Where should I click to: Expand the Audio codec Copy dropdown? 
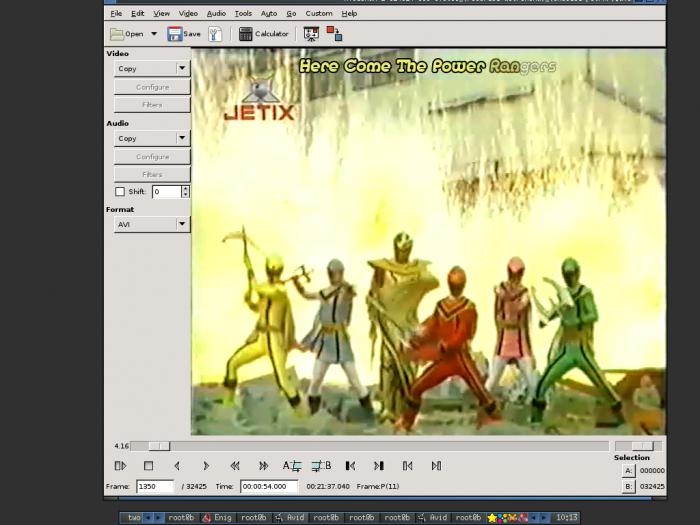[152, 138]
